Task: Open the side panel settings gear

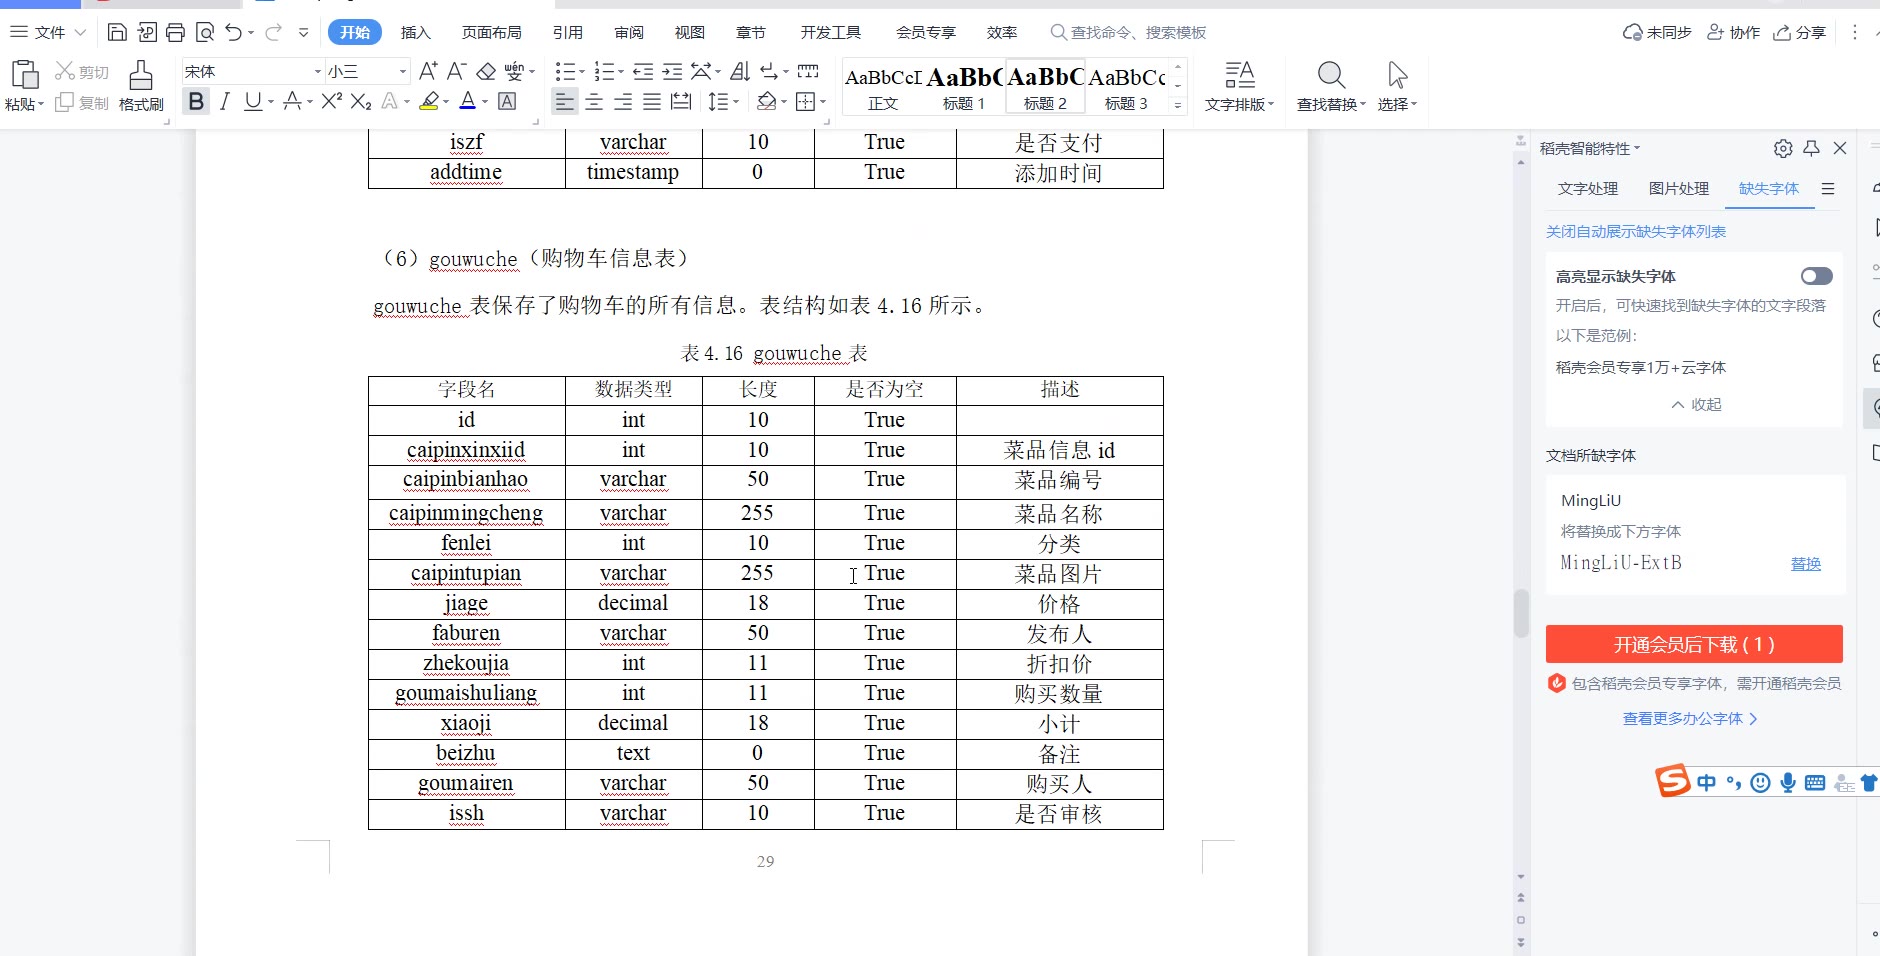Action: [1783, 148]
